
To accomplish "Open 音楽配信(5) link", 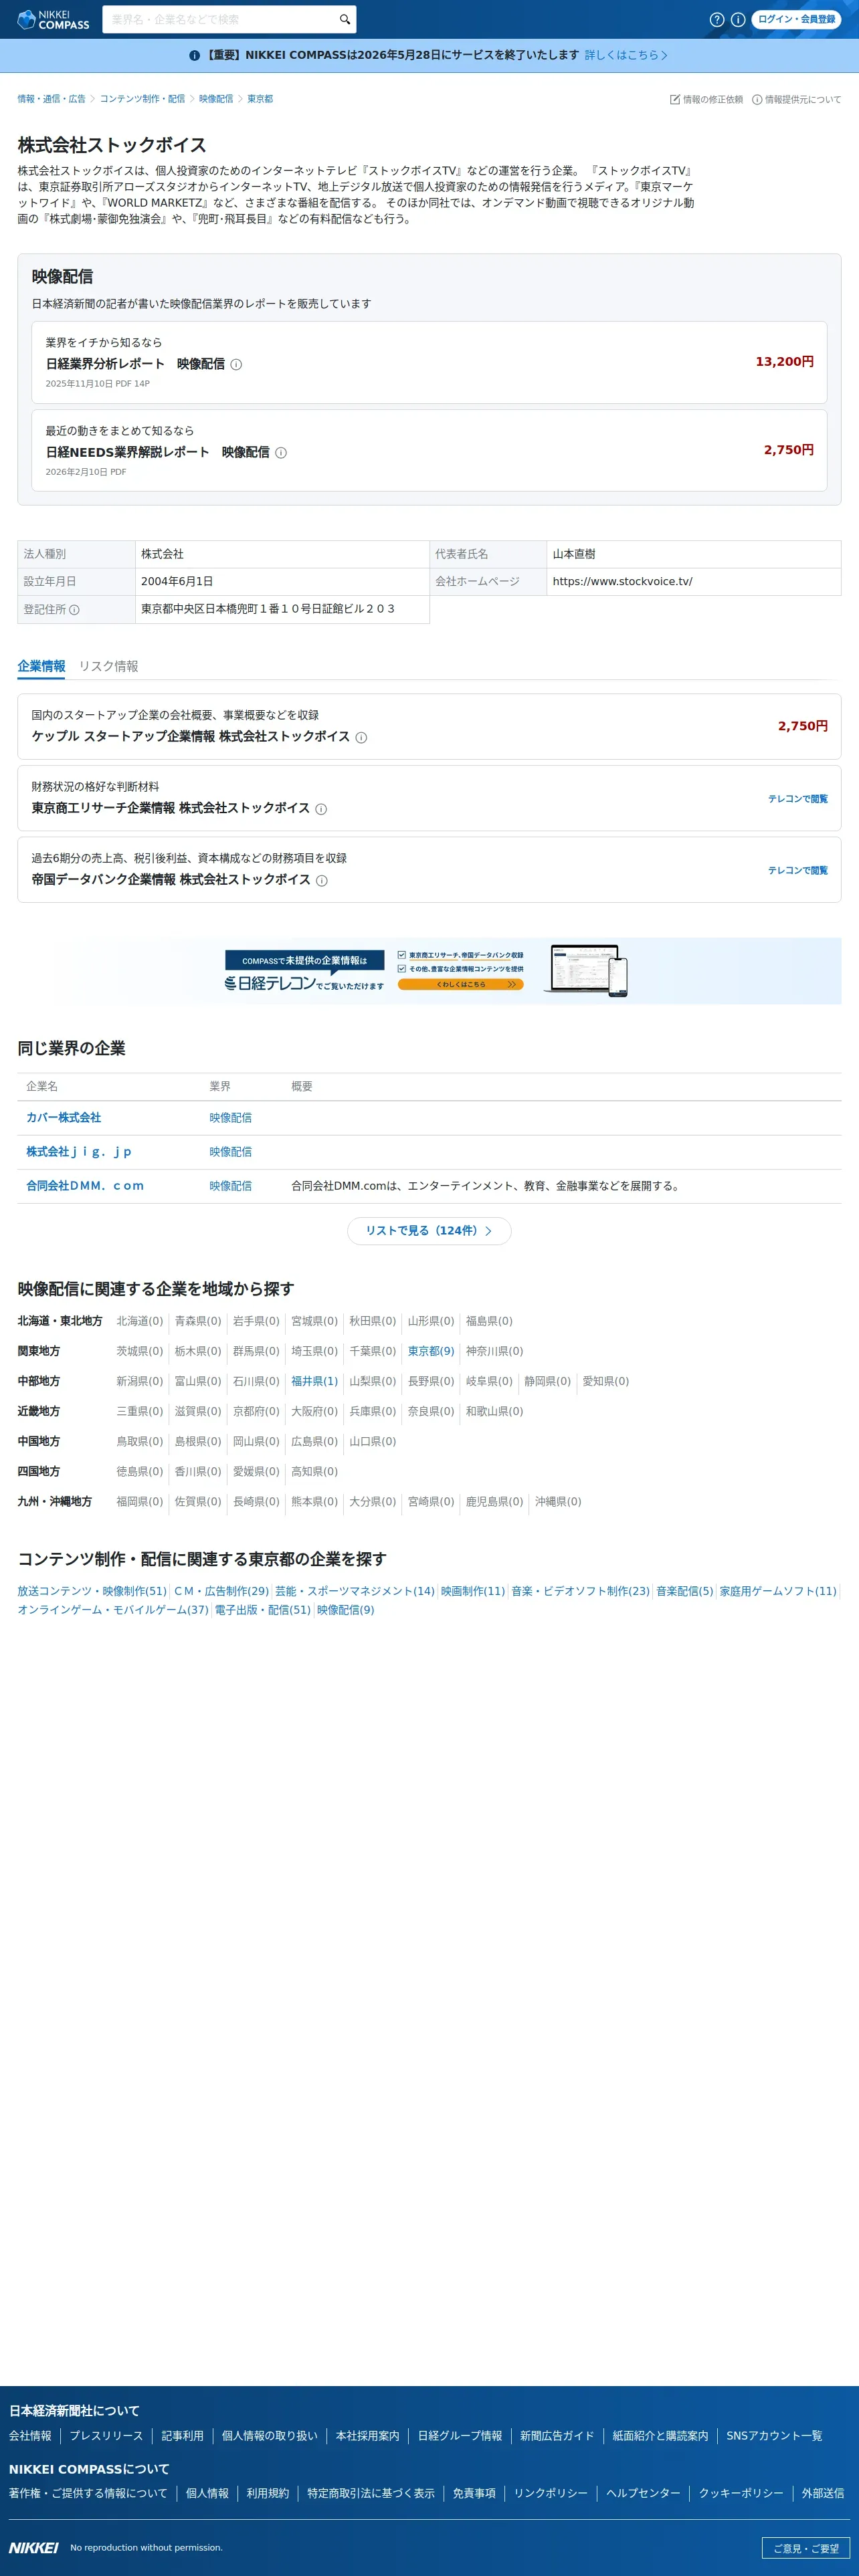I will click(x=685, y=1591).
